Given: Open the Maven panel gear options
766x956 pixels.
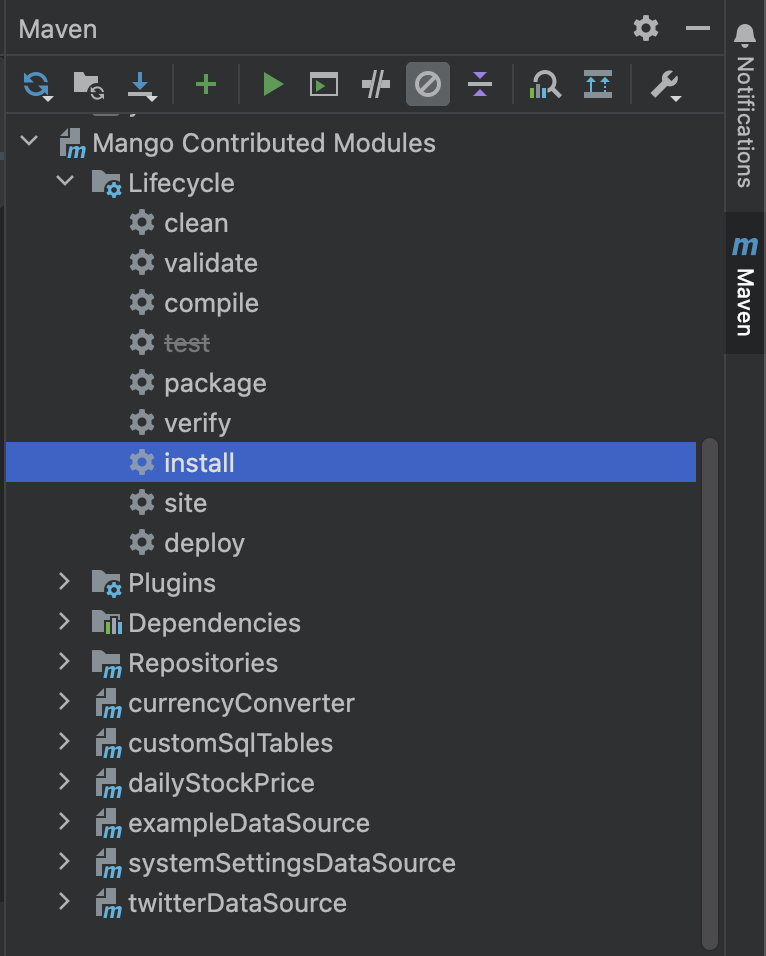Looking at the screenshot, I should (x=646, y=28).
